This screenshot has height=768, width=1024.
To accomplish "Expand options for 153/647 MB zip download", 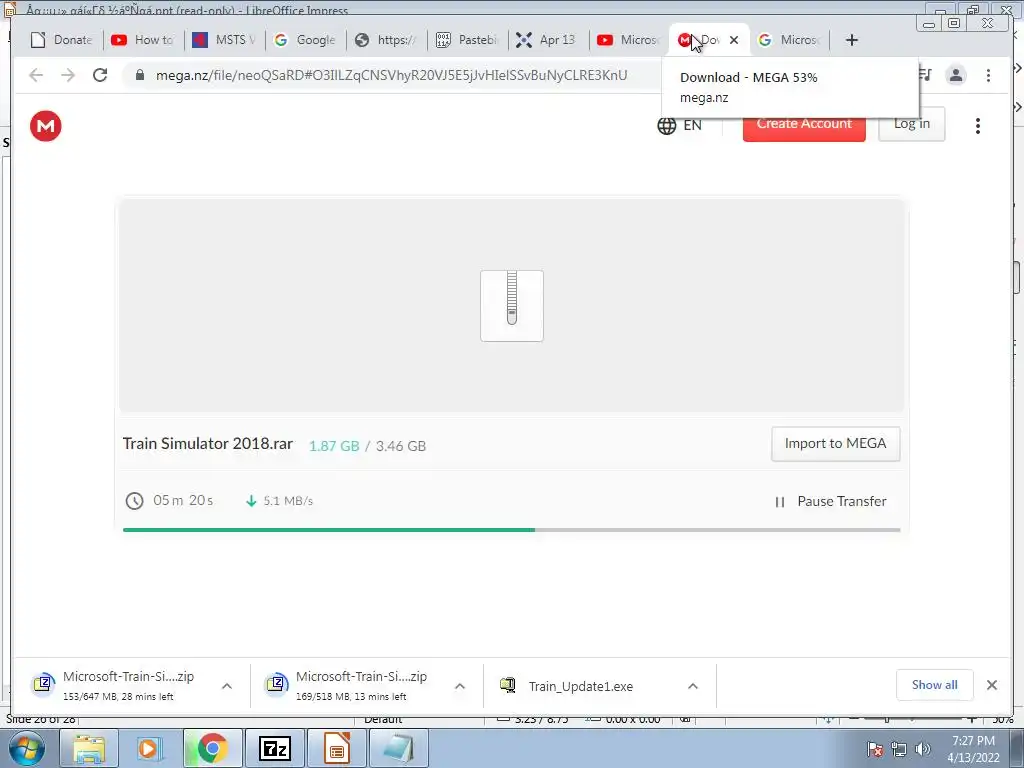I will [227, 686].
